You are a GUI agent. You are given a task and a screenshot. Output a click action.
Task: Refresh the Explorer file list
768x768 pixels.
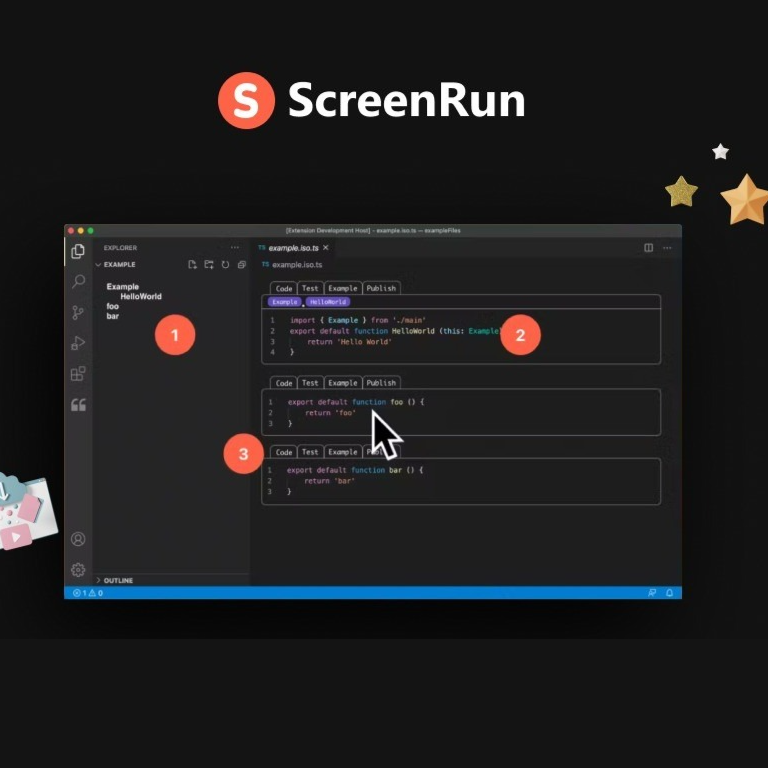pyautogui.click(x=225, y=264)
